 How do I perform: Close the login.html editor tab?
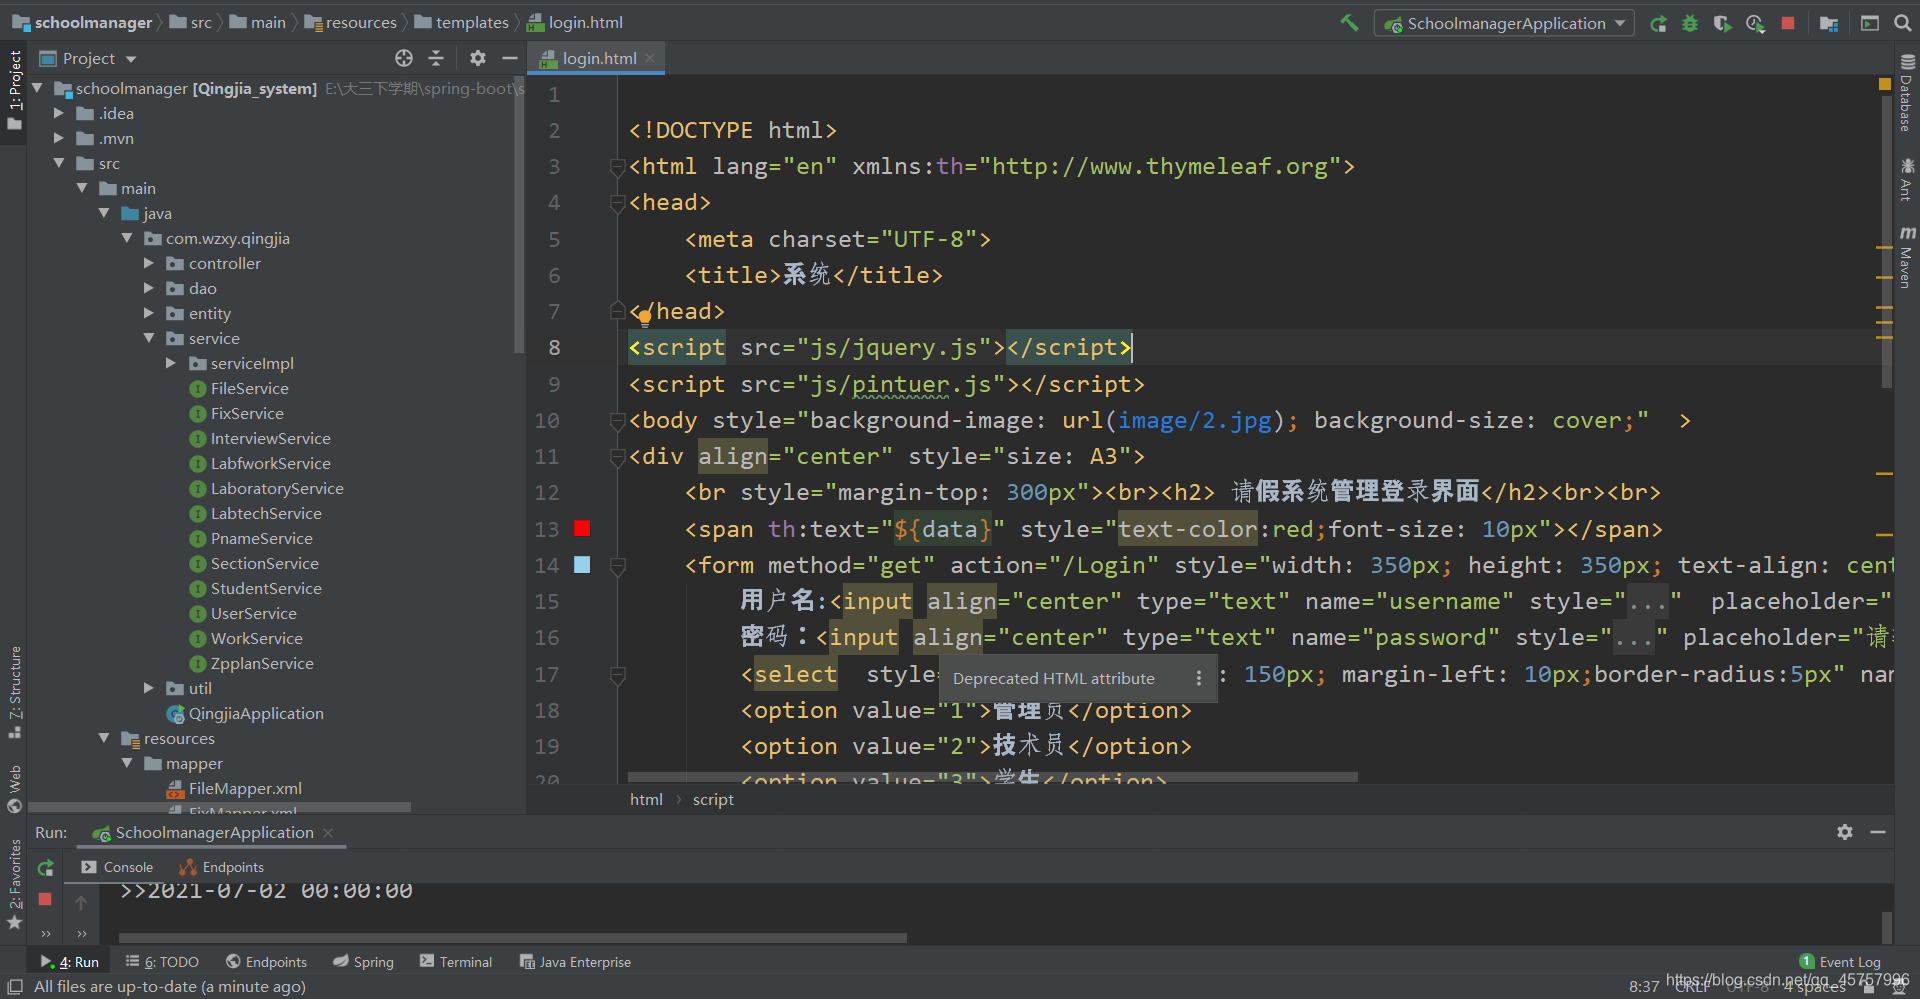click(650, 58)
